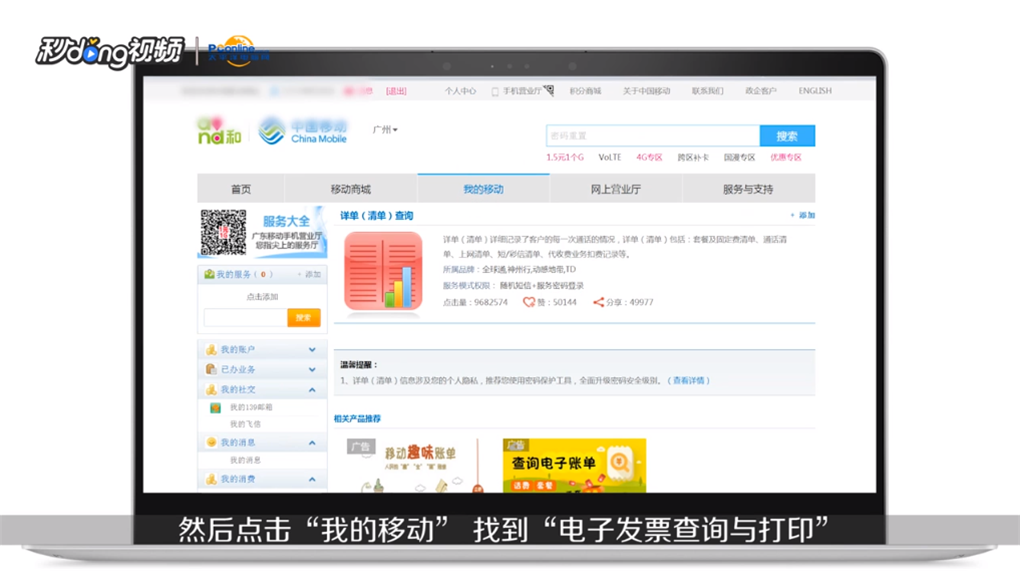Click the 我的消息 smiley icon
Viewport: 1020px width, 571px height.
pyautogui.click(x=211, y=442)
